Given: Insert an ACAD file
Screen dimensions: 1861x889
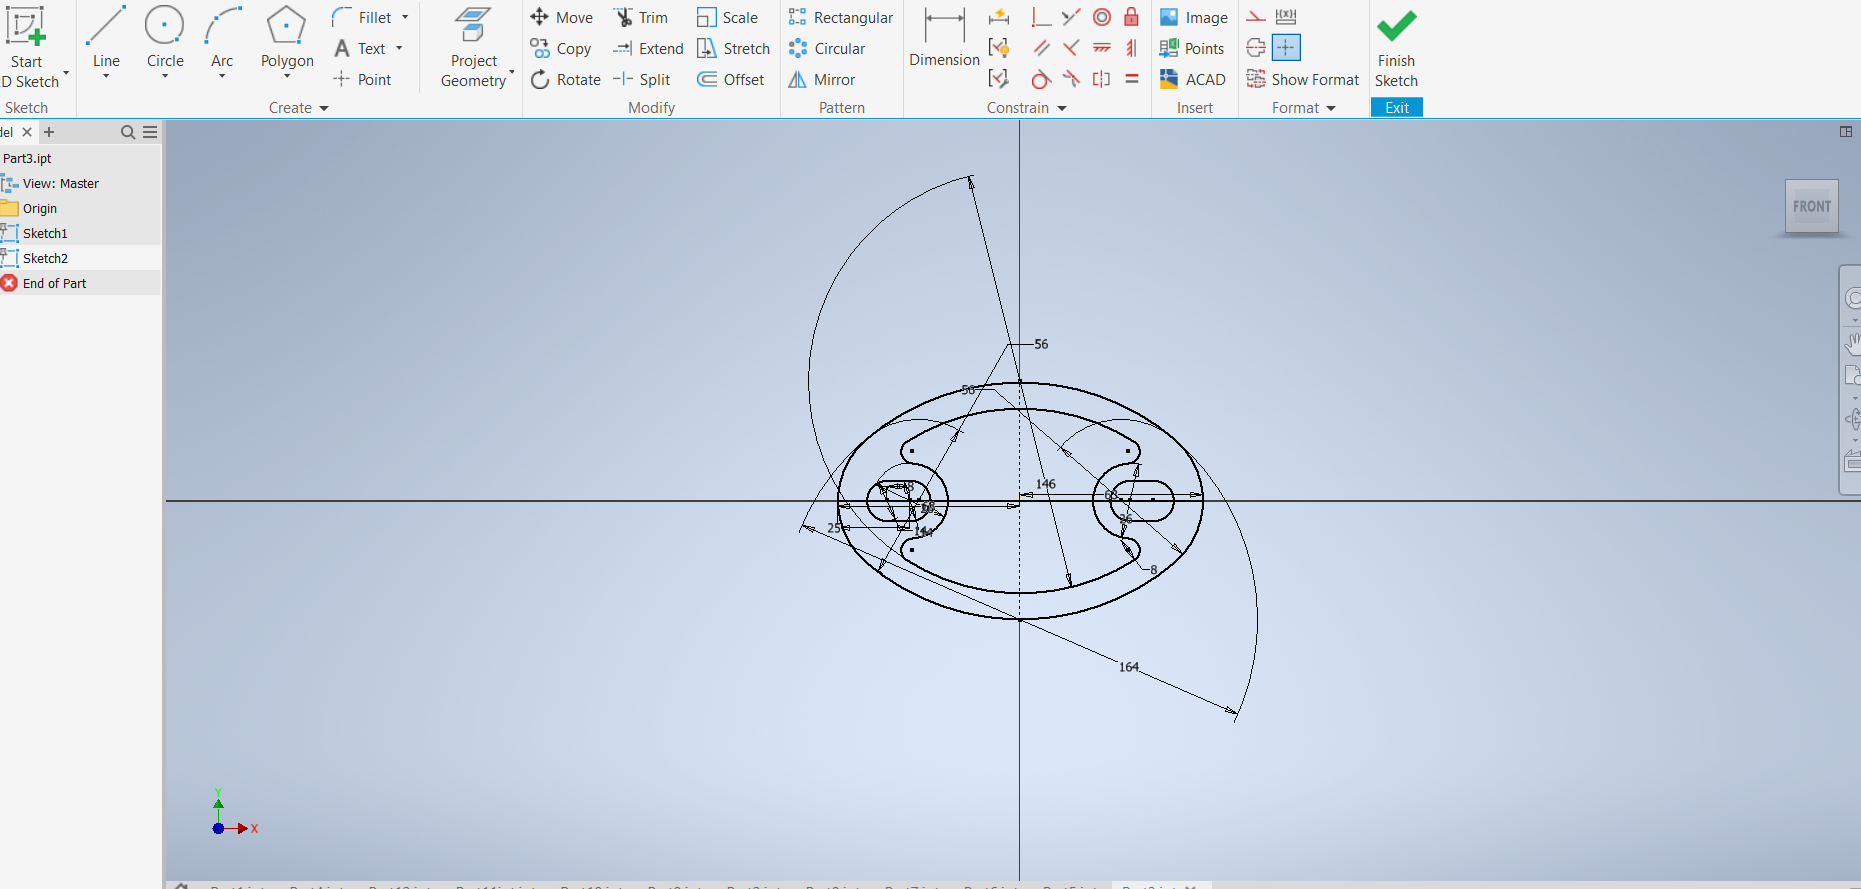Looking at the screenshot, I should [1192, 80].
